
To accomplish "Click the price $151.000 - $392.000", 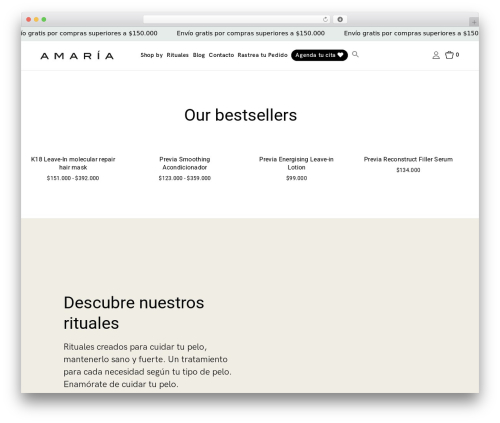I will coord(73,178).
